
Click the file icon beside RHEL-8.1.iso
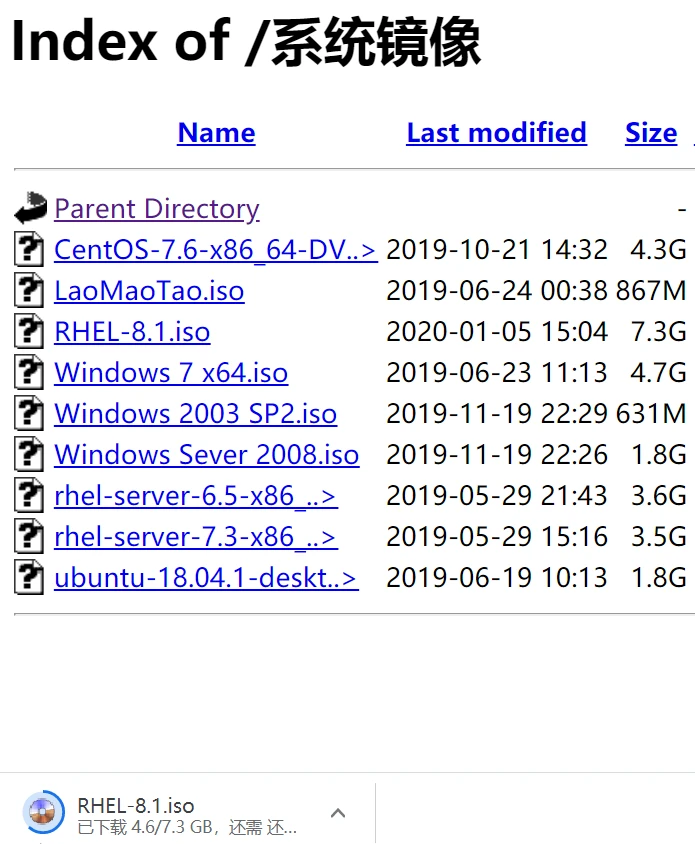[29, 332]
